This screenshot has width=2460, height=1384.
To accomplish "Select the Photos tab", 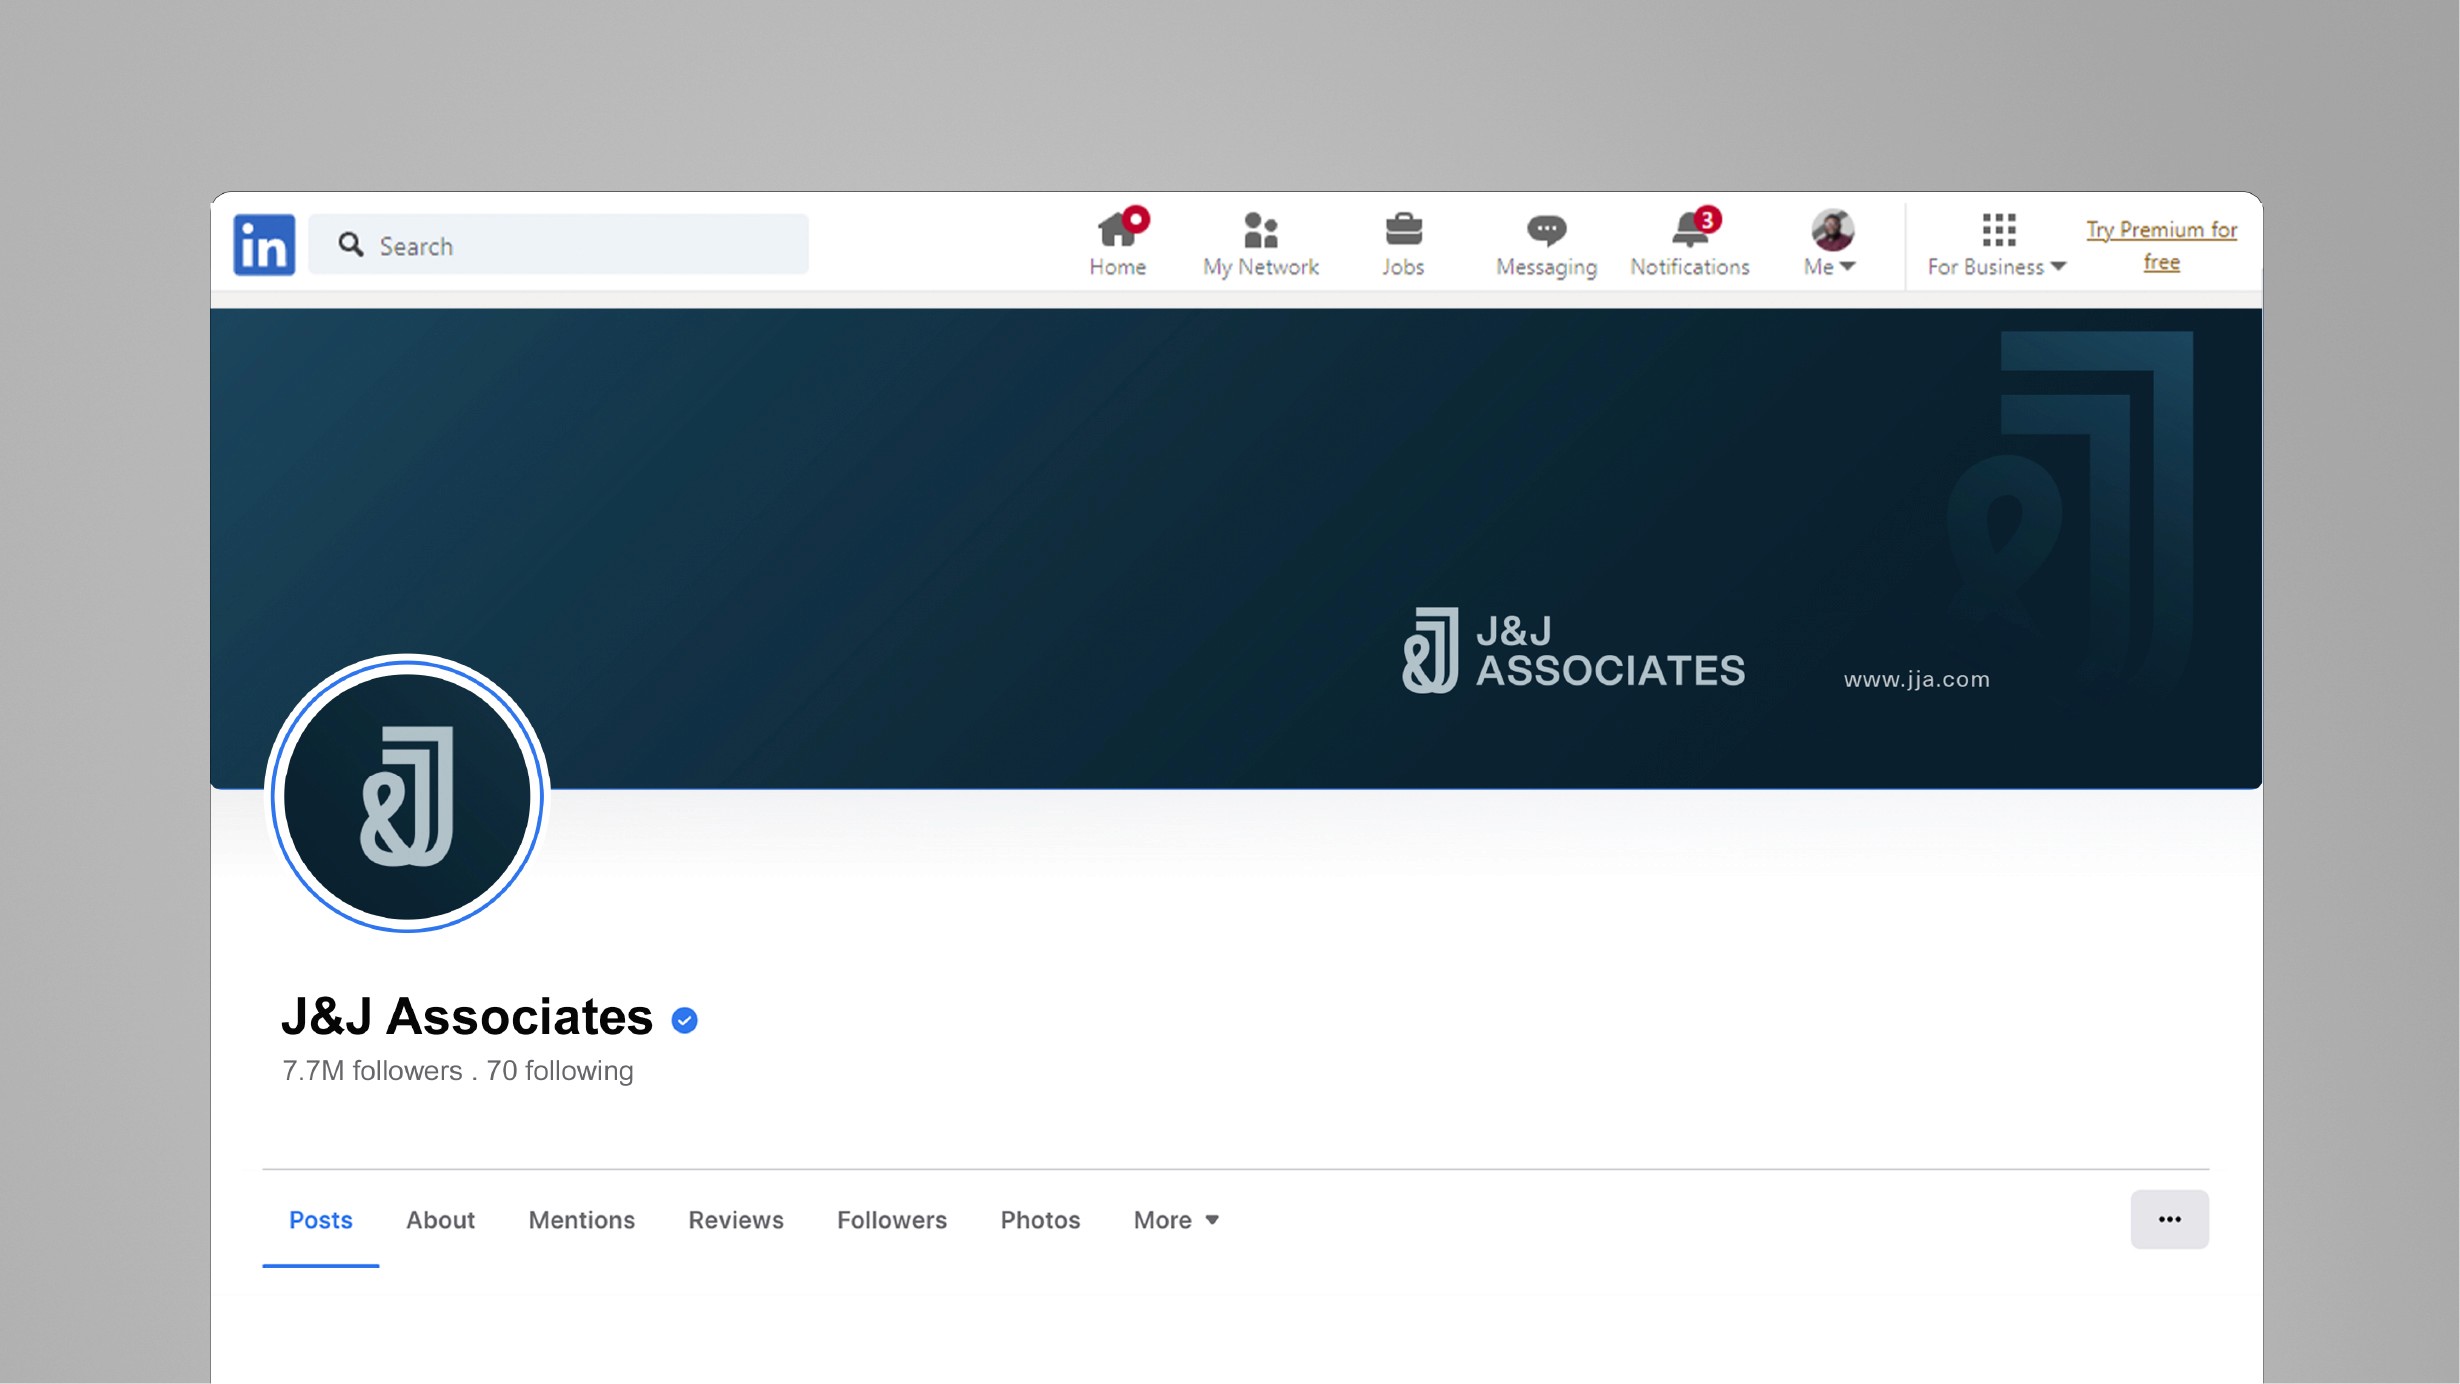I will coord(1040,1220).
